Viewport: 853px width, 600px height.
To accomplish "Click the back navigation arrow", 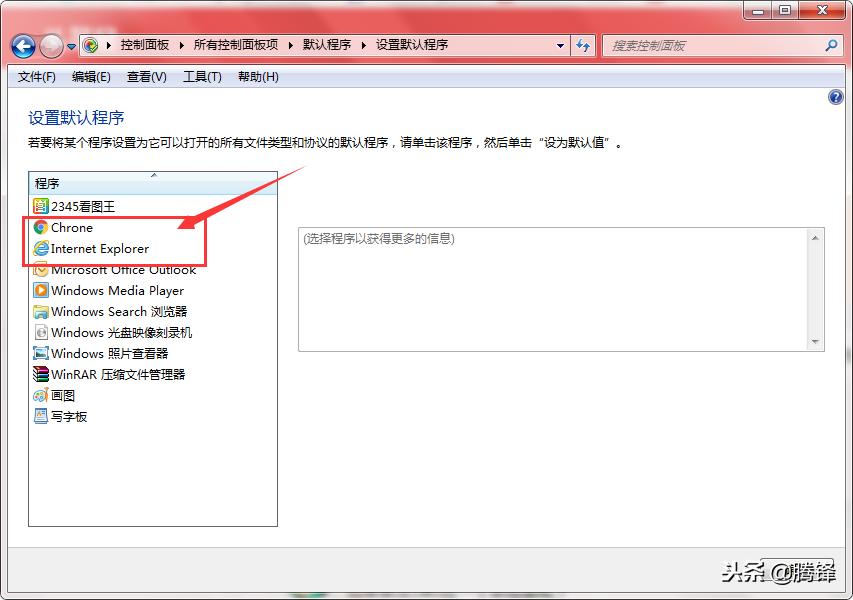I will 22,45.
